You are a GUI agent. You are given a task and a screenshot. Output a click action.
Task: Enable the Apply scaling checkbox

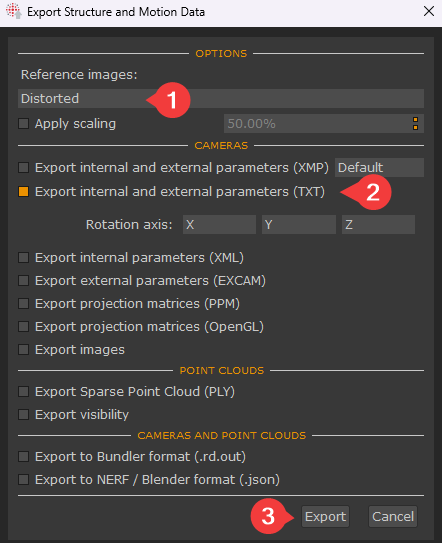tap(24, 124)
